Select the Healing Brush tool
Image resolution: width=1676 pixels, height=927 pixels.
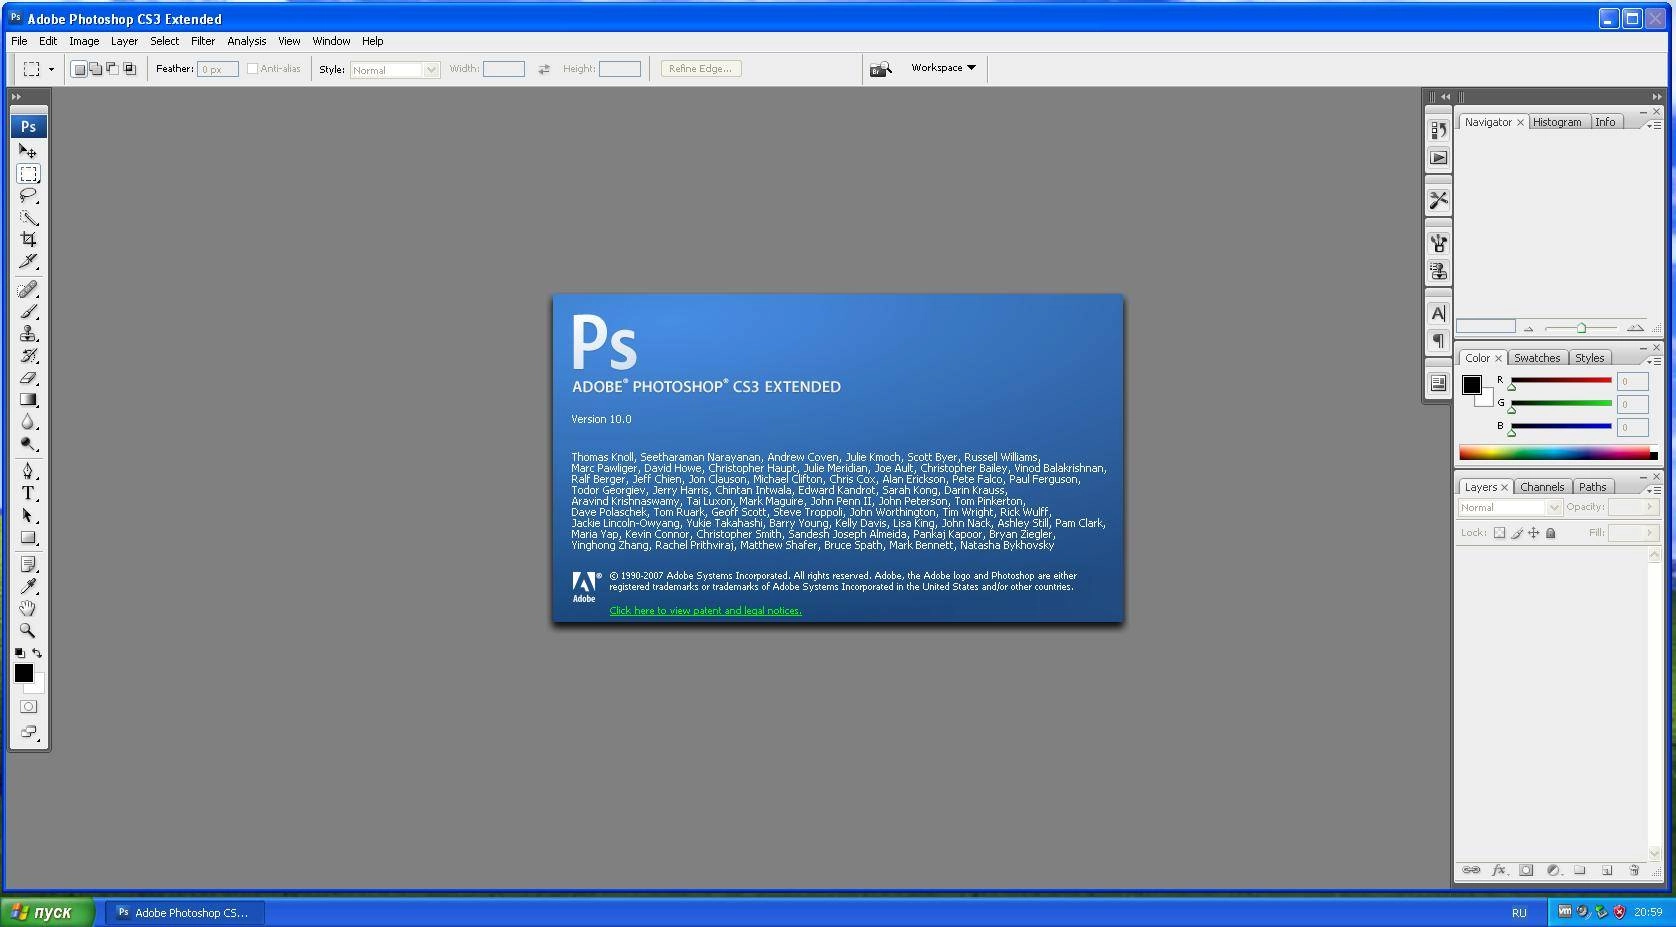pos(28,289)
